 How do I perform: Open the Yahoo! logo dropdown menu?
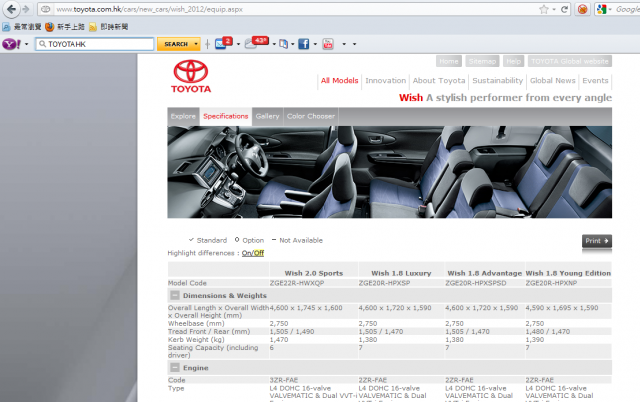(x=27, y=44)
